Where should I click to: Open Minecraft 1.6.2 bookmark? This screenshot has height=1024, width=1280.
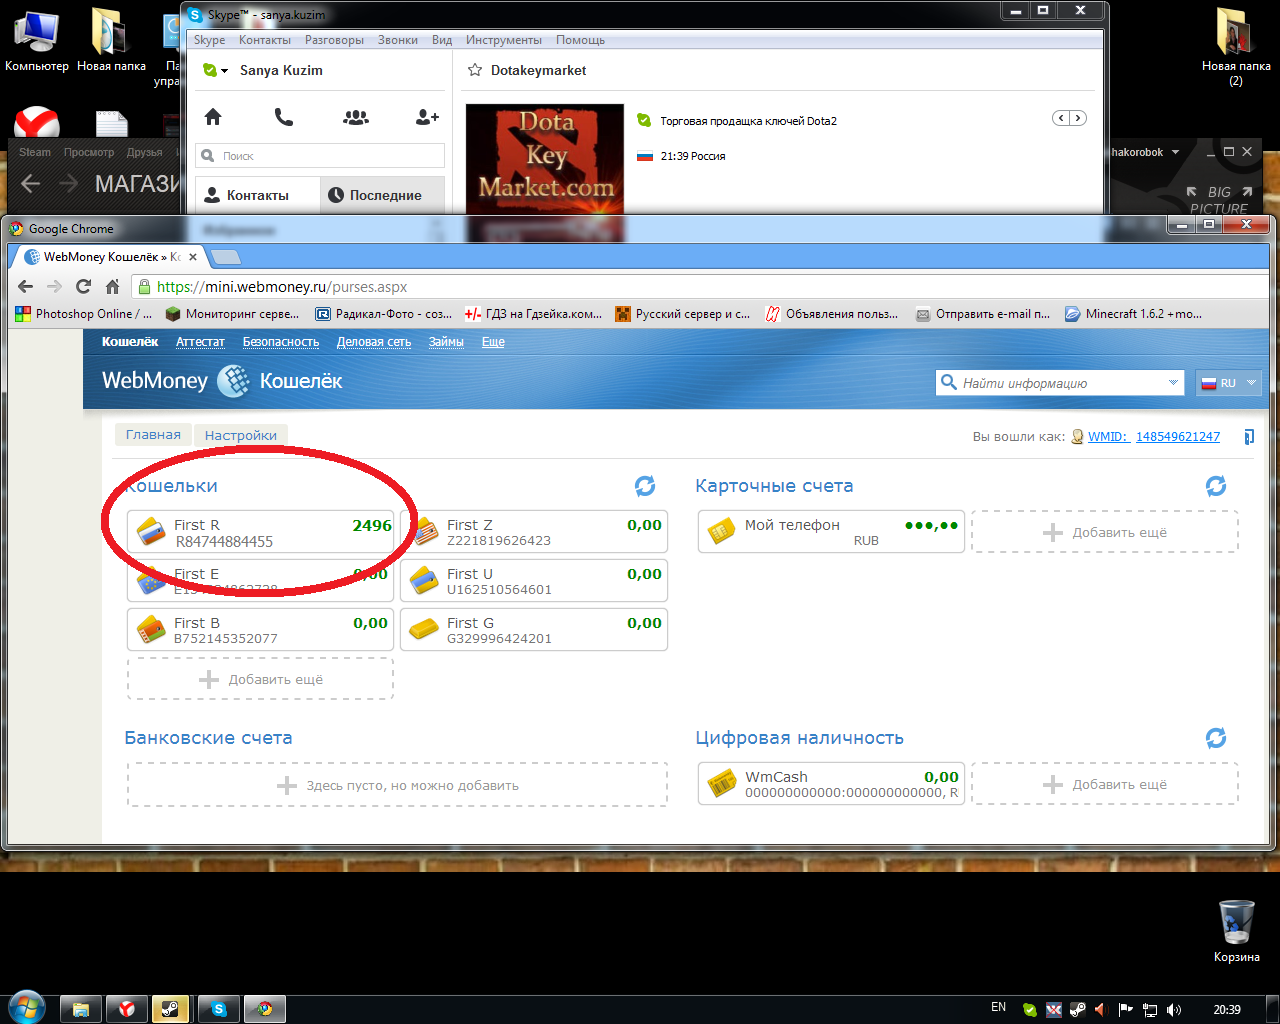click(x=1134, y=314)
